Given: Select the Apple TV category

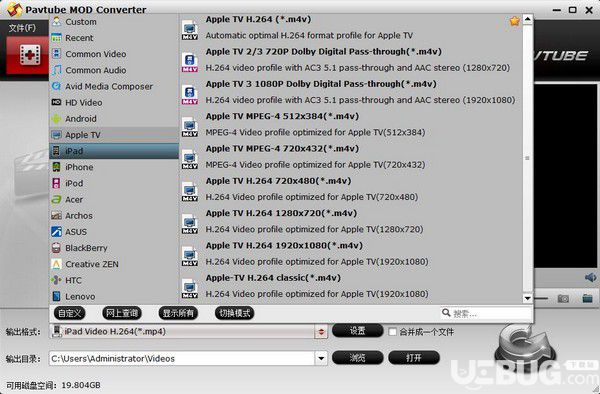Looking at the screenshot, I should coord(114,135).
